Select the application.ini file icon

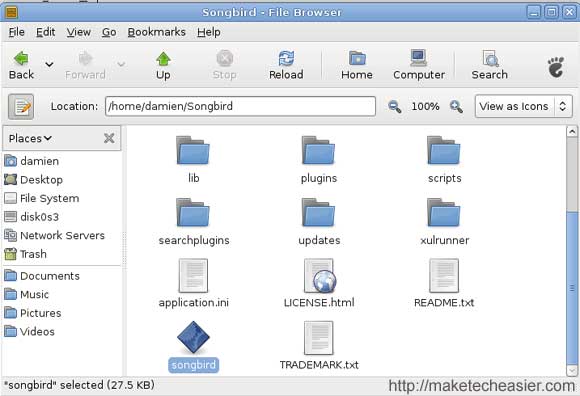[x=193, y=276]
